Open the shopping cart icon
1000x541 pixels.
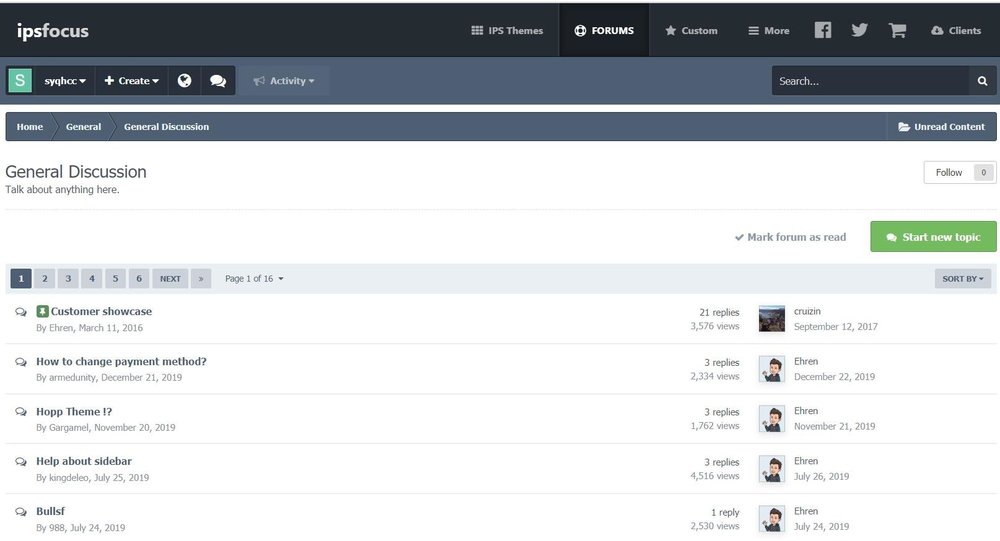(x=897, y=30)
